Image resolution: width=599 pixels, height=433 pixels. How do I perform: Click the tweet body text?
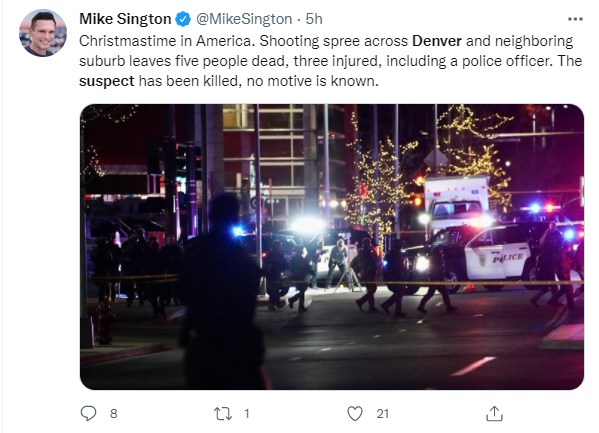click(330, 61)
